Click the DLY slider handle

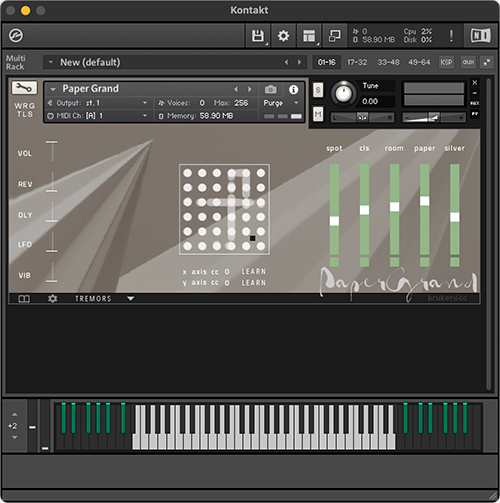pos(52,221)
